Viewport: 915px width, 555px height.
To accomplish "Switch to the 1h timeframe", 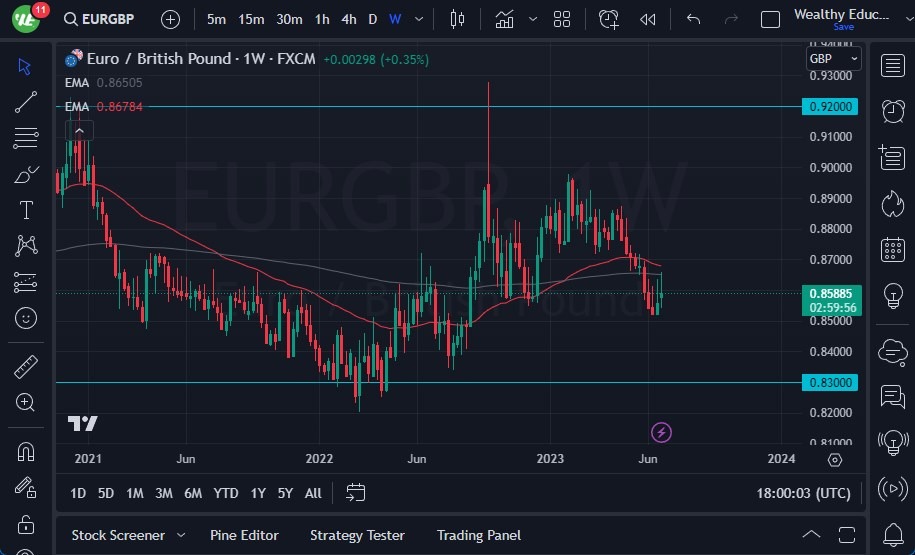I will 322,19.
